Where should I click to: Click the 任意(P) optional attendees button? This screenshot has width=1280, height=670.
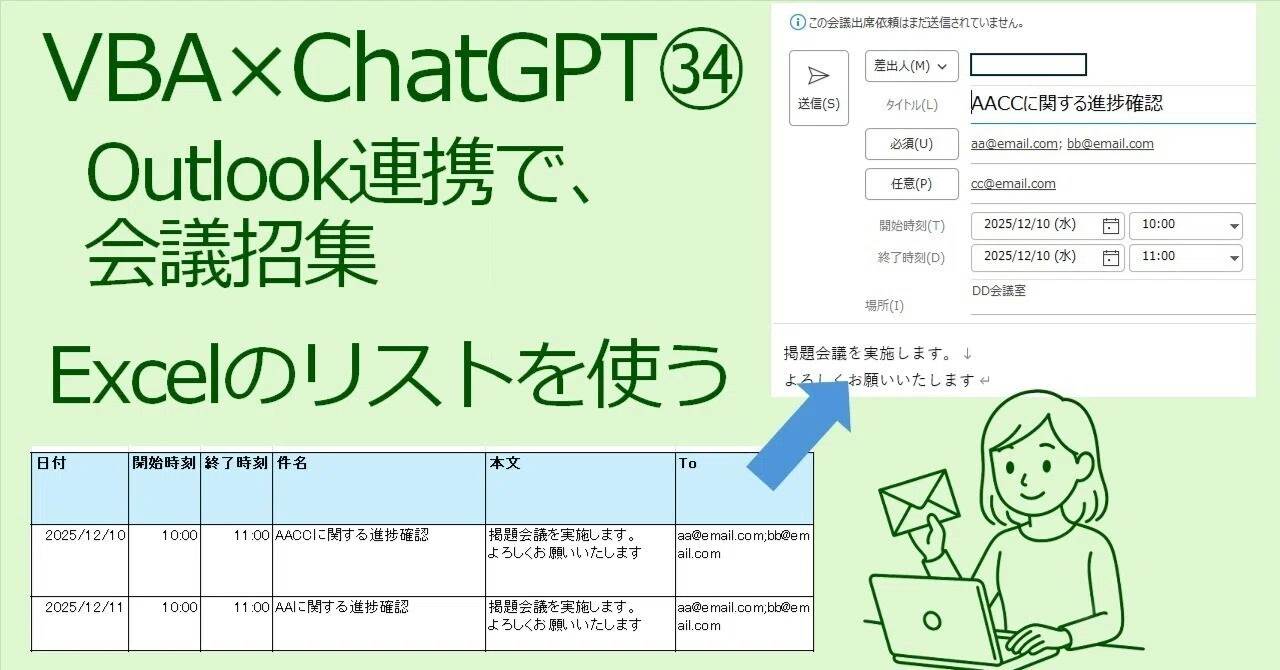pyautogui.click(x=911, y=184)
